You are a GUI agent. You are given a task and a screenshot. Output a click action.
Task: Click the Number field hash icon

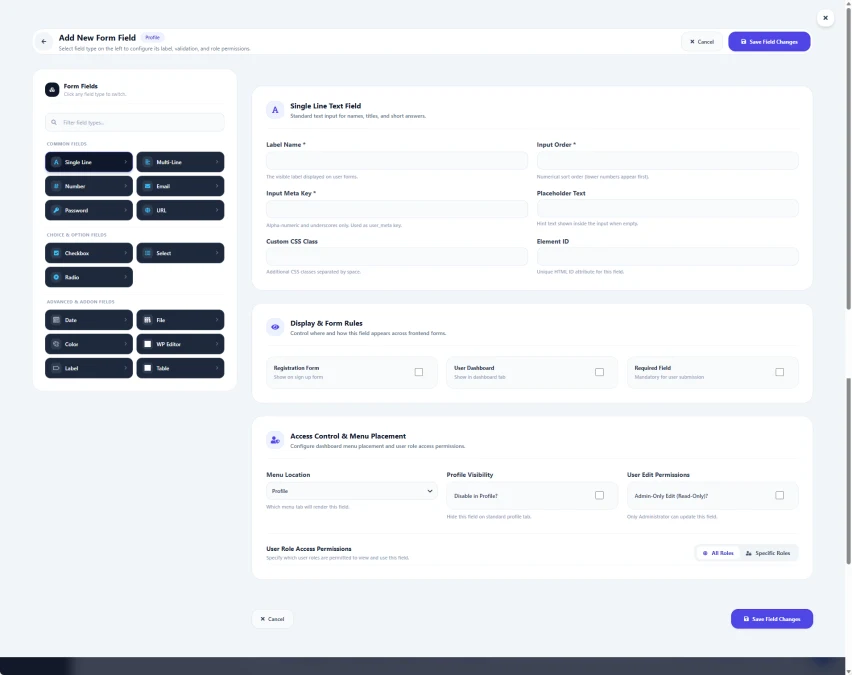point(56,186)
